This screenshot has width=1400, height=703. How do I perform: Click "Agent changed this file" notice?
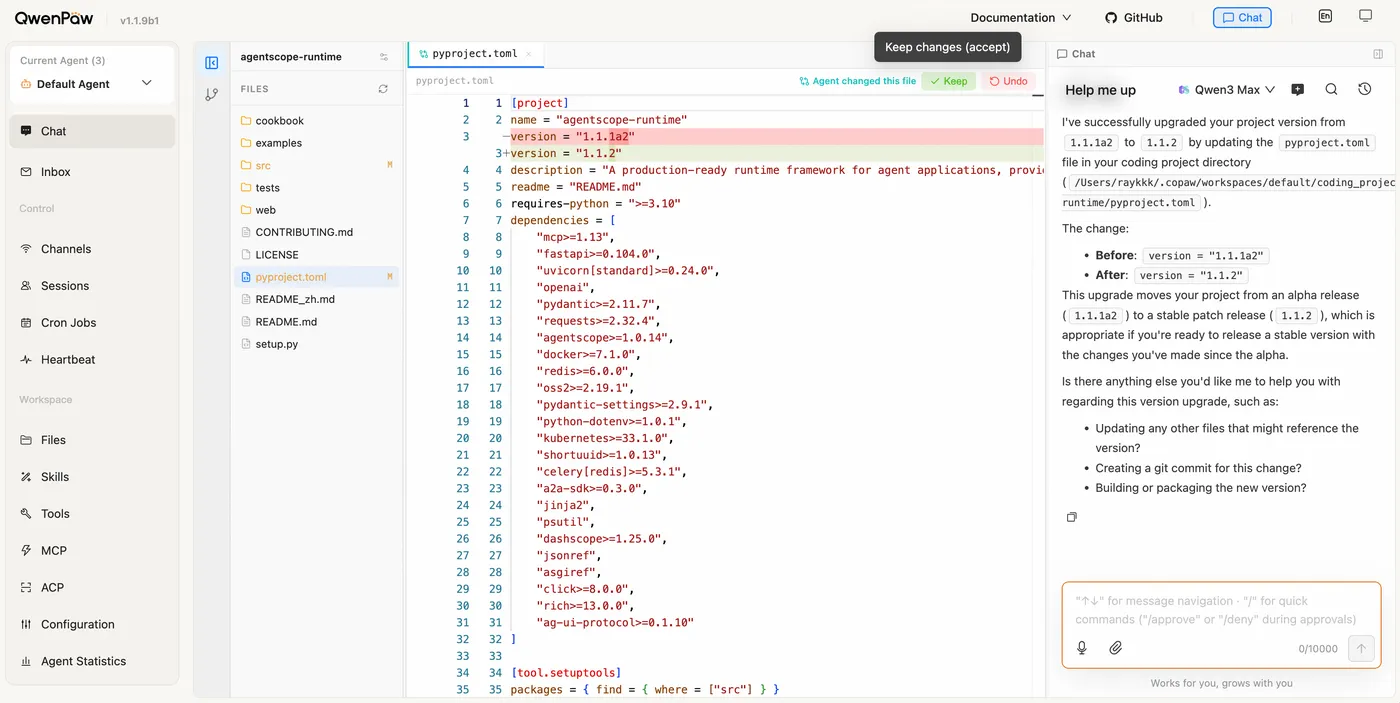[857, 81]
